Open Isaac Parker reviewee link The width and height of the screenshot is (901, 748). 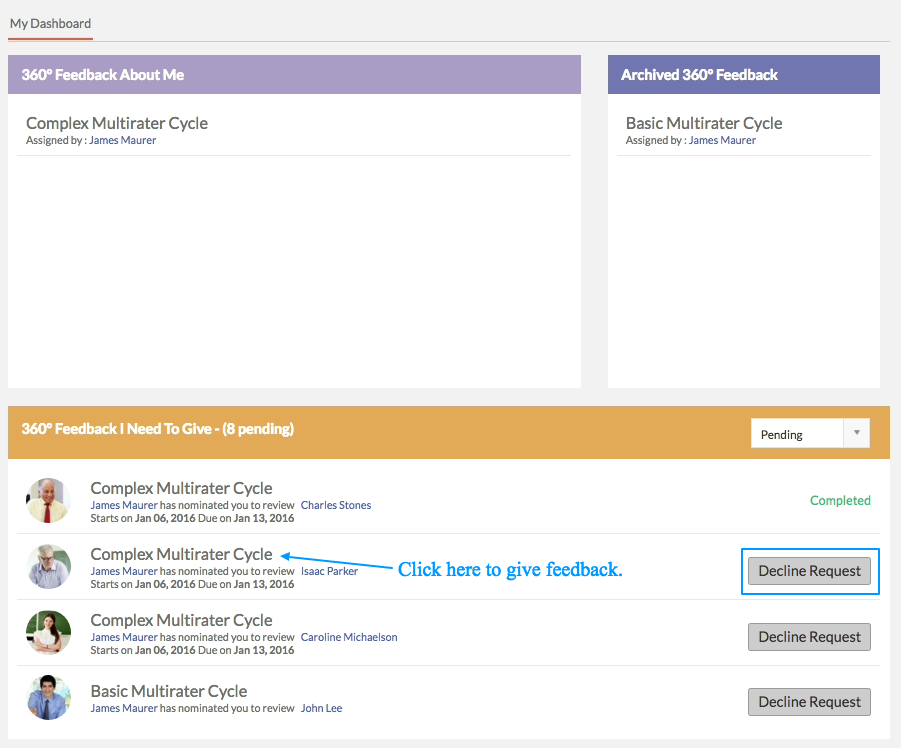[x=329, y=572]
